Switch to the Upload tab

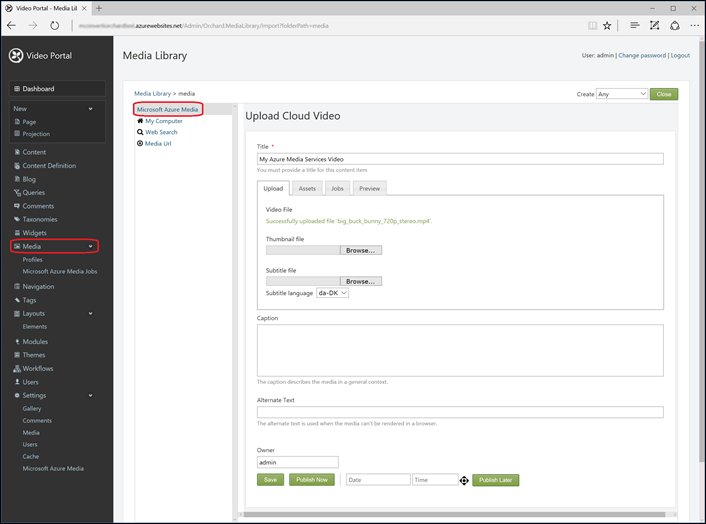pyautogui.click(x=273, y=188)
